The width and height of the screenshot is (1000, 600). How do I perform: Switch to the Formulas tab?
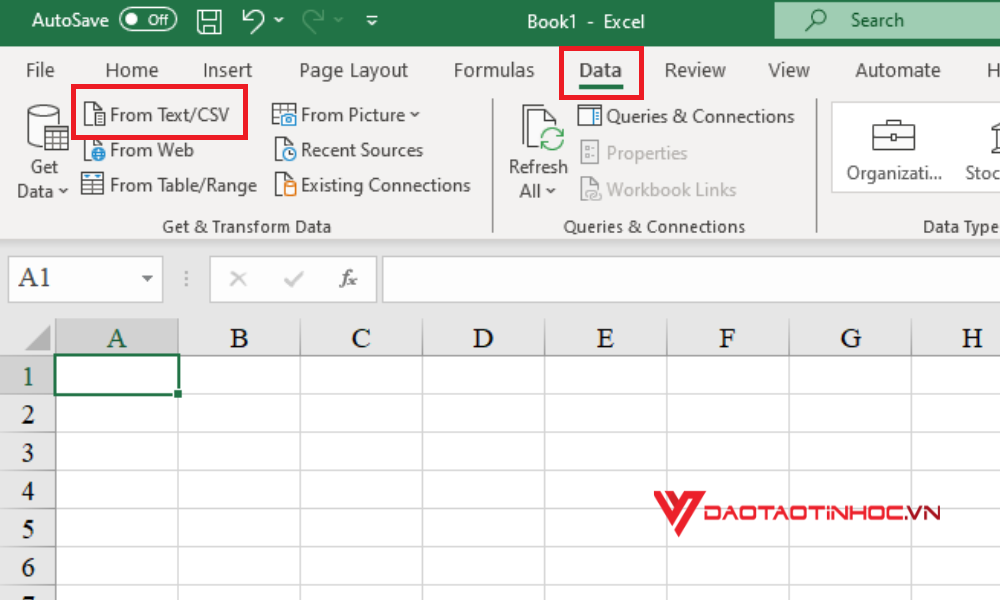[493, 70]
